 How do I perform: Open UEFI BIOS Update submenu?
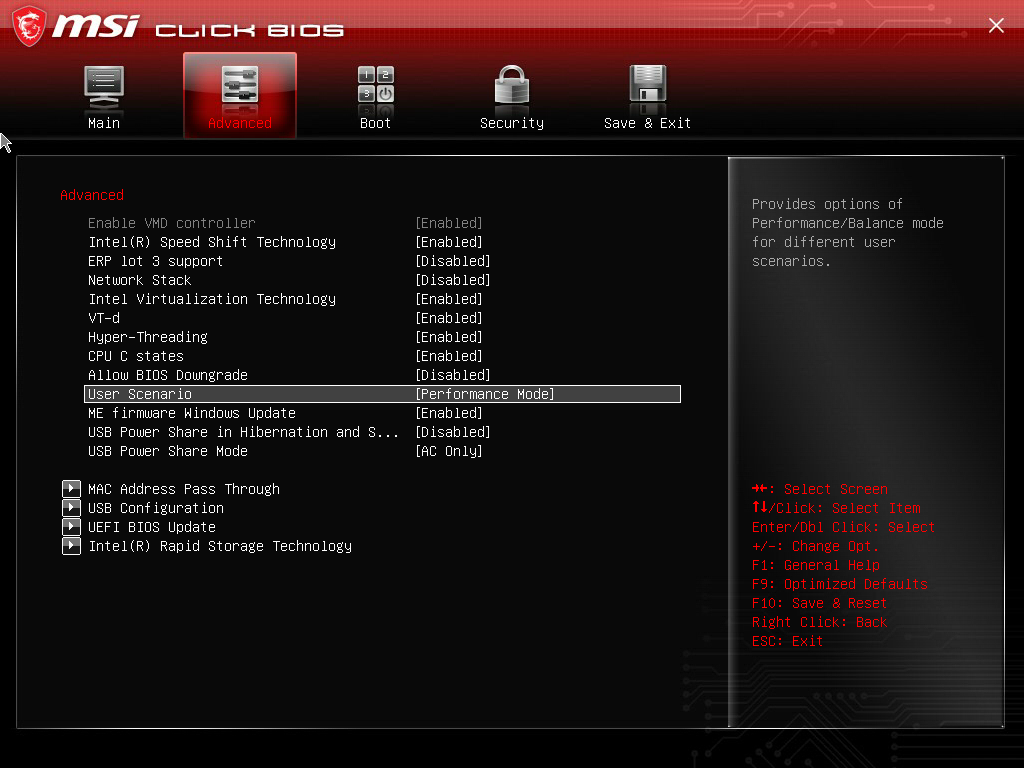152,527
